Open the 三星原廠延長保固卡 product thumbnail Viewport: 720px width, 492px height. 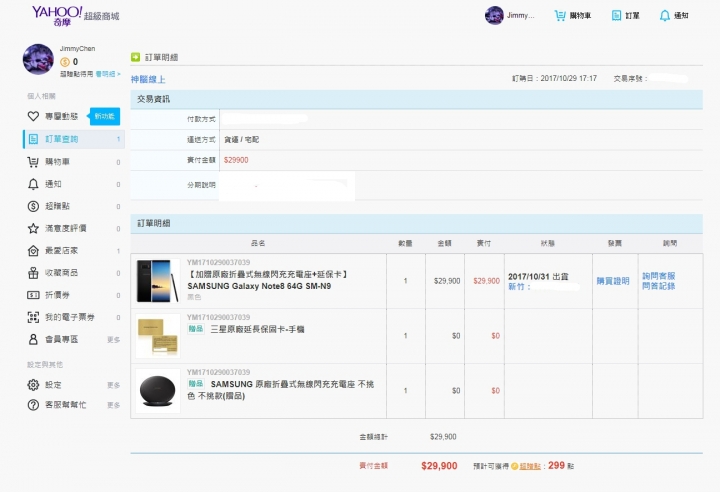tap(158, 336)
